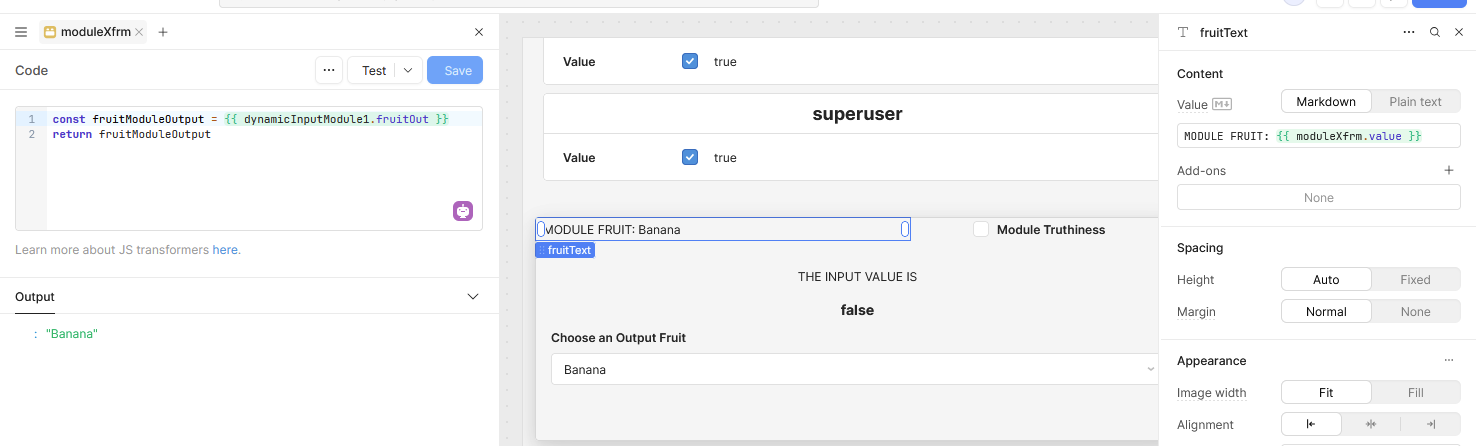This screenshot has height=446, width=1476.
Task: Open the Choose an Output Fruit dropdown
Action: tap(854, 370)
